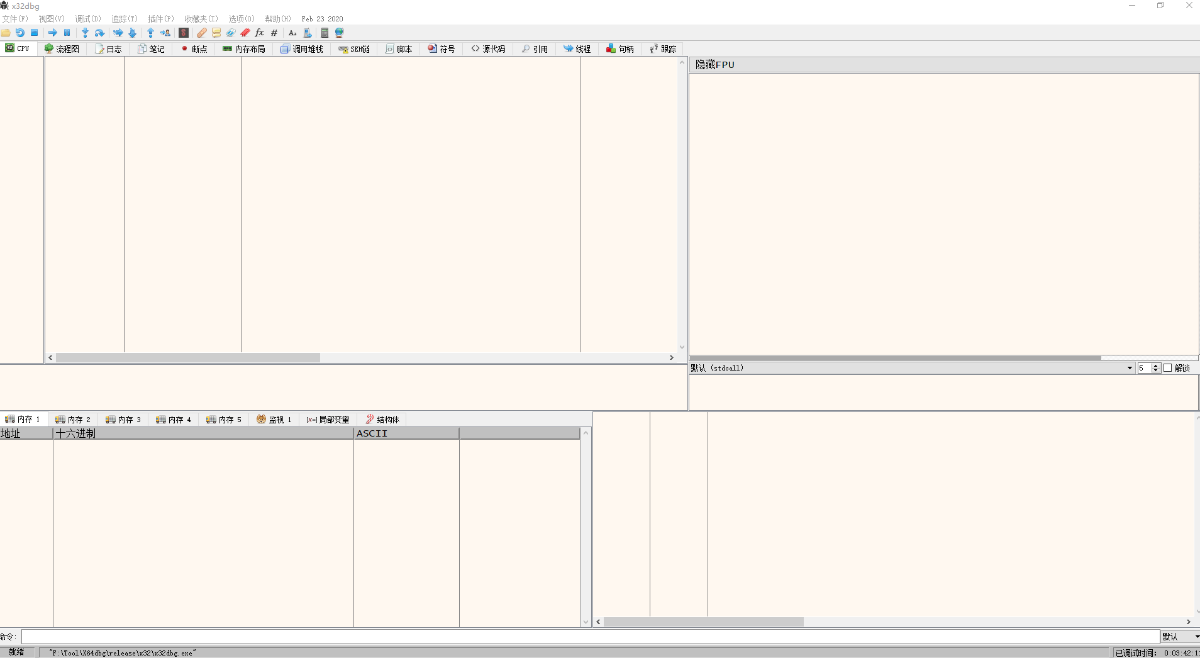
Task: Click the Step Over toolbar icon
Action: point(99,33)
